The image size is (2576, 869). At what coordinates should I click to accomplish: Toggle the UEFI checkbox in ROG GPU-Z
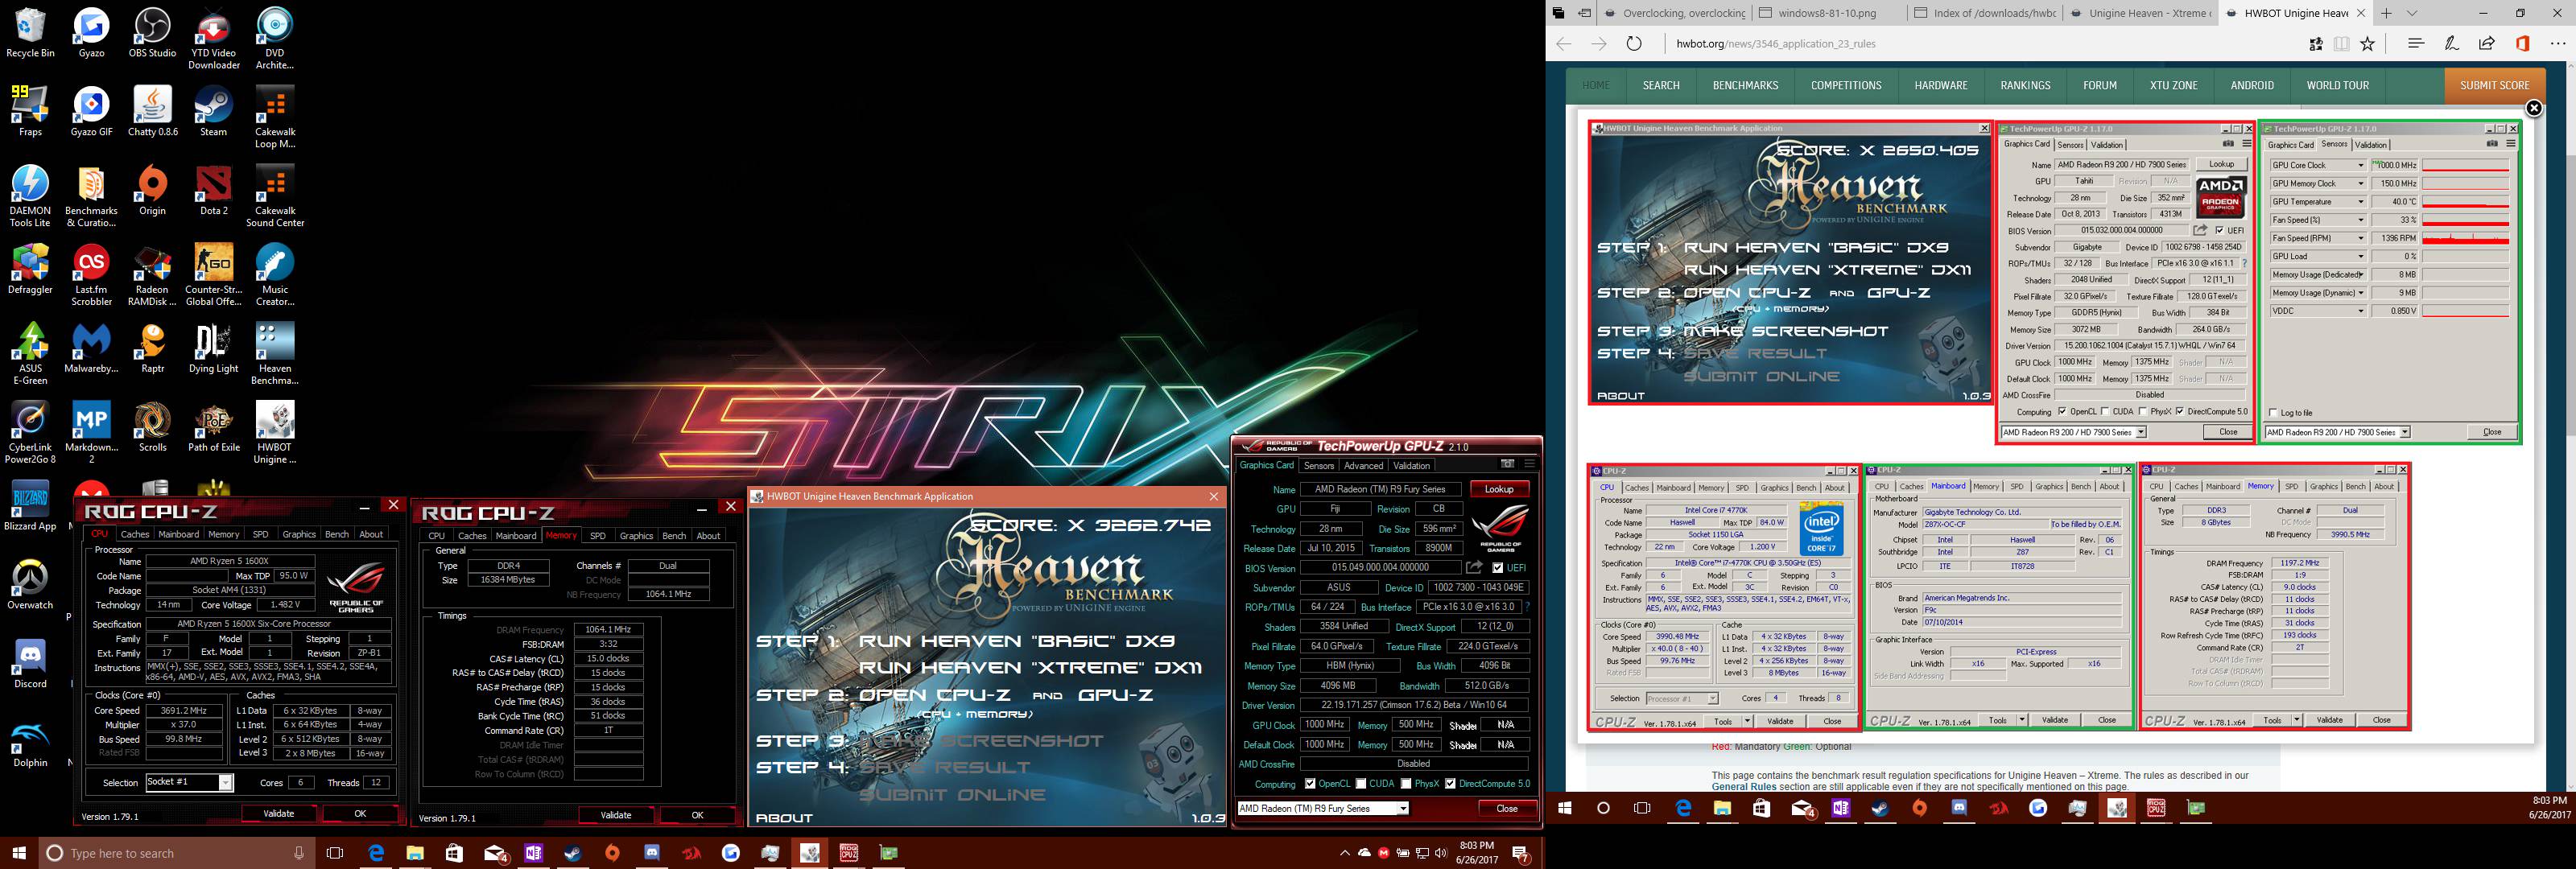[1497, 568]
